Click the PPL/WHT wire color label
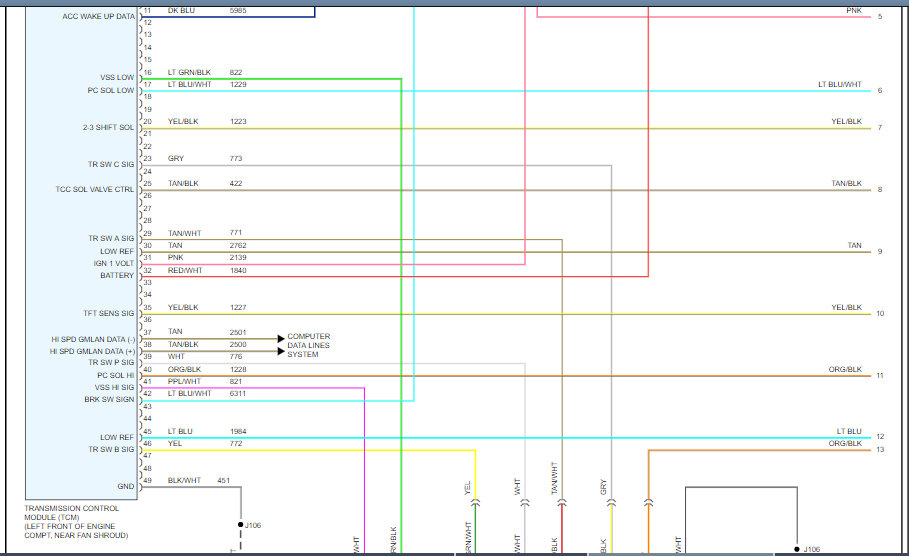909x556 pixels. click(x=184, y=381)
